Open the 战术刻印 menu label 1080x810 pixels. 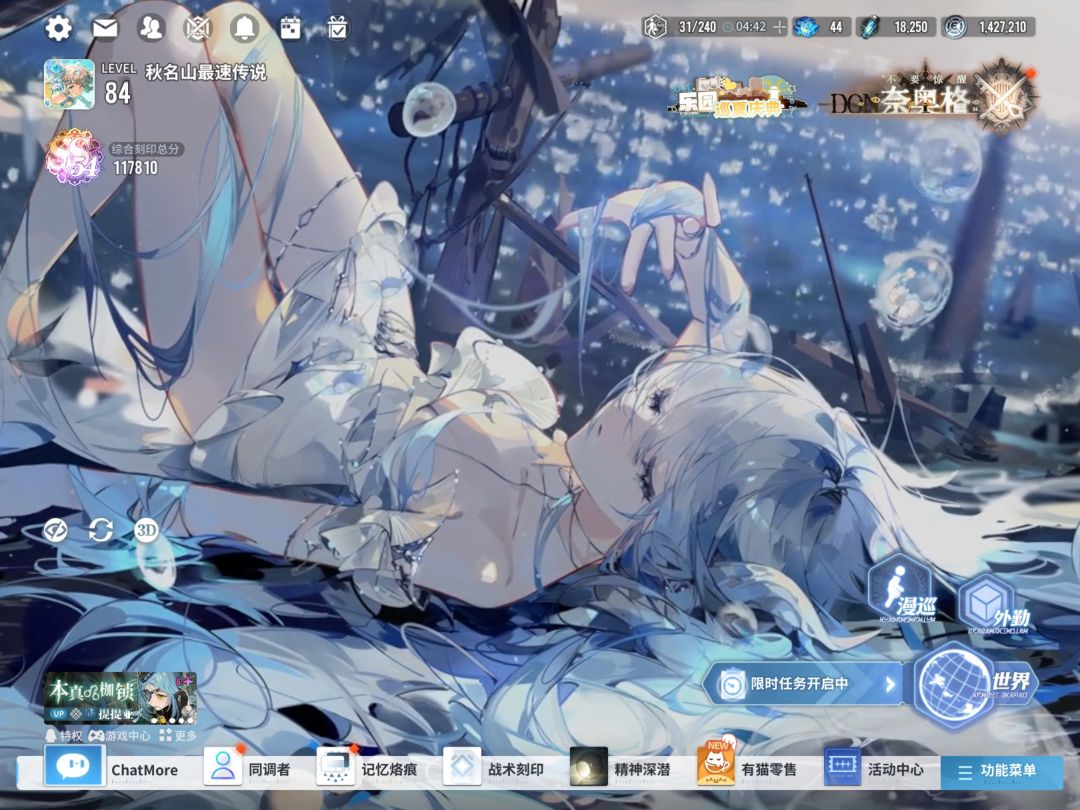coord(516,769)
